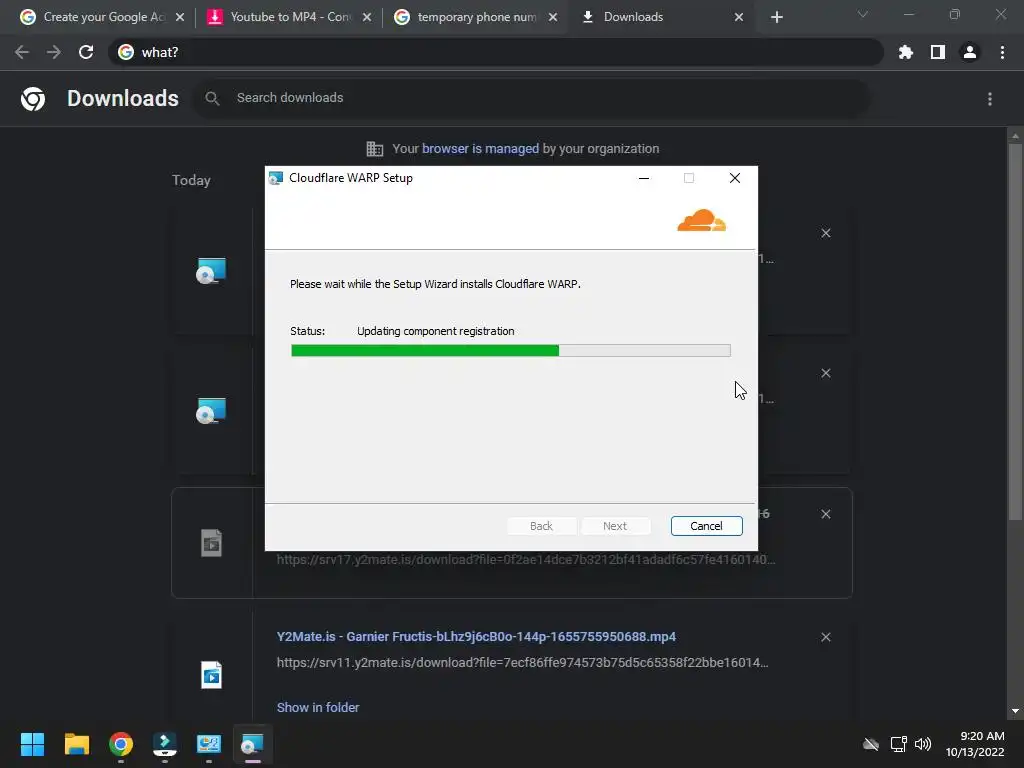
Task: Cancel the Cloudflare WARP installation
Action: [x=706, y=526]
